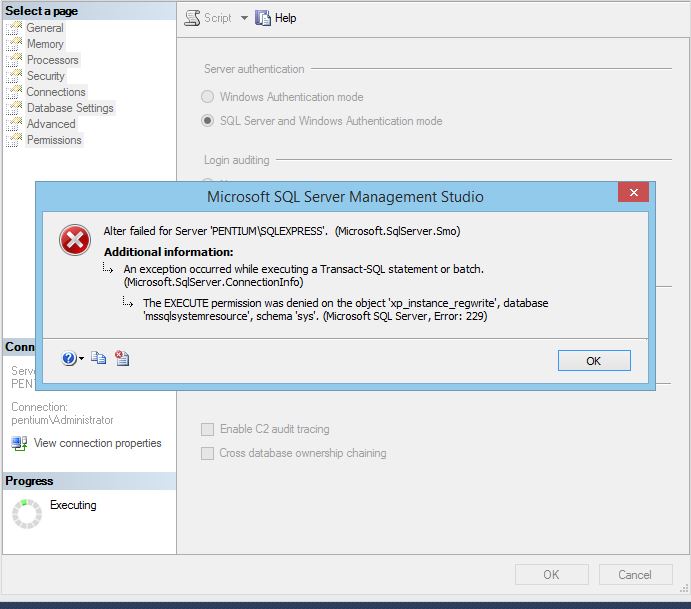691x609 pixels.
Task: Click the icon beside Permissions page
Action: 14,140
